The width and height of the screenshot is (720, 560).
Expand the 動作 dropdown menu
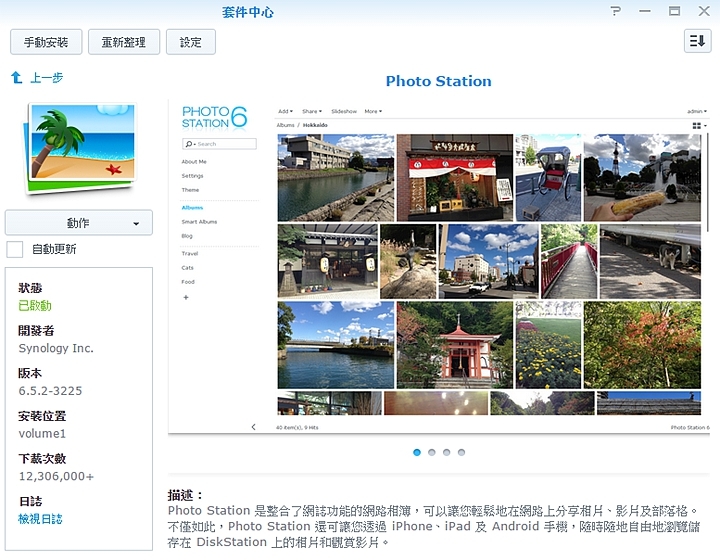pos(79,223)
